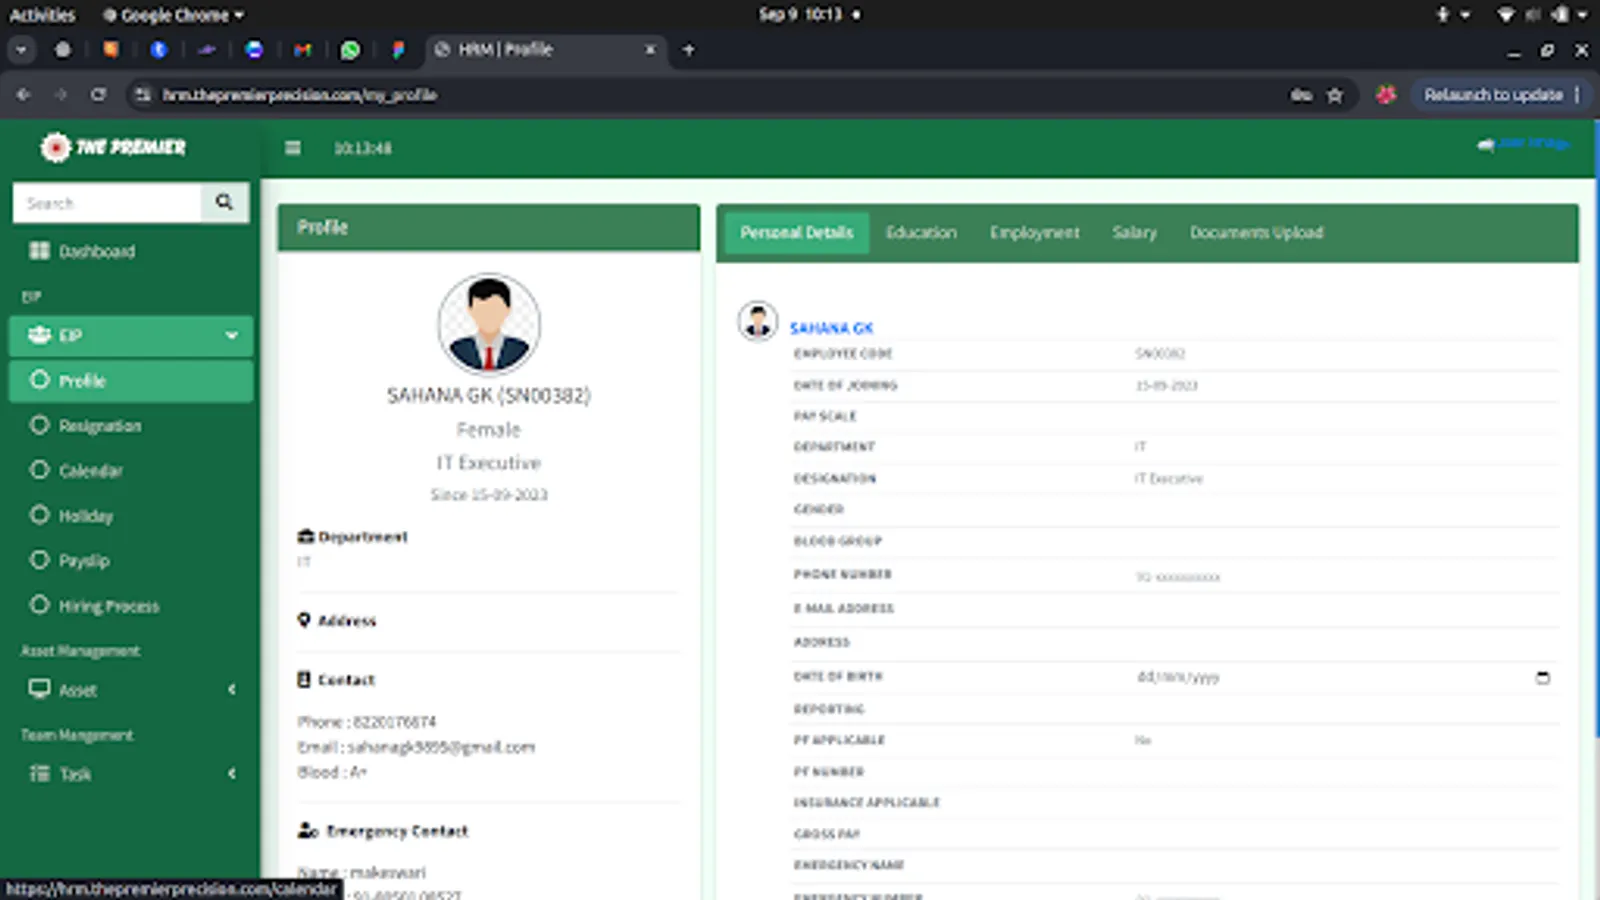
Task: Click the Chrome profile avatar icon
Action: click(1385, 95)
